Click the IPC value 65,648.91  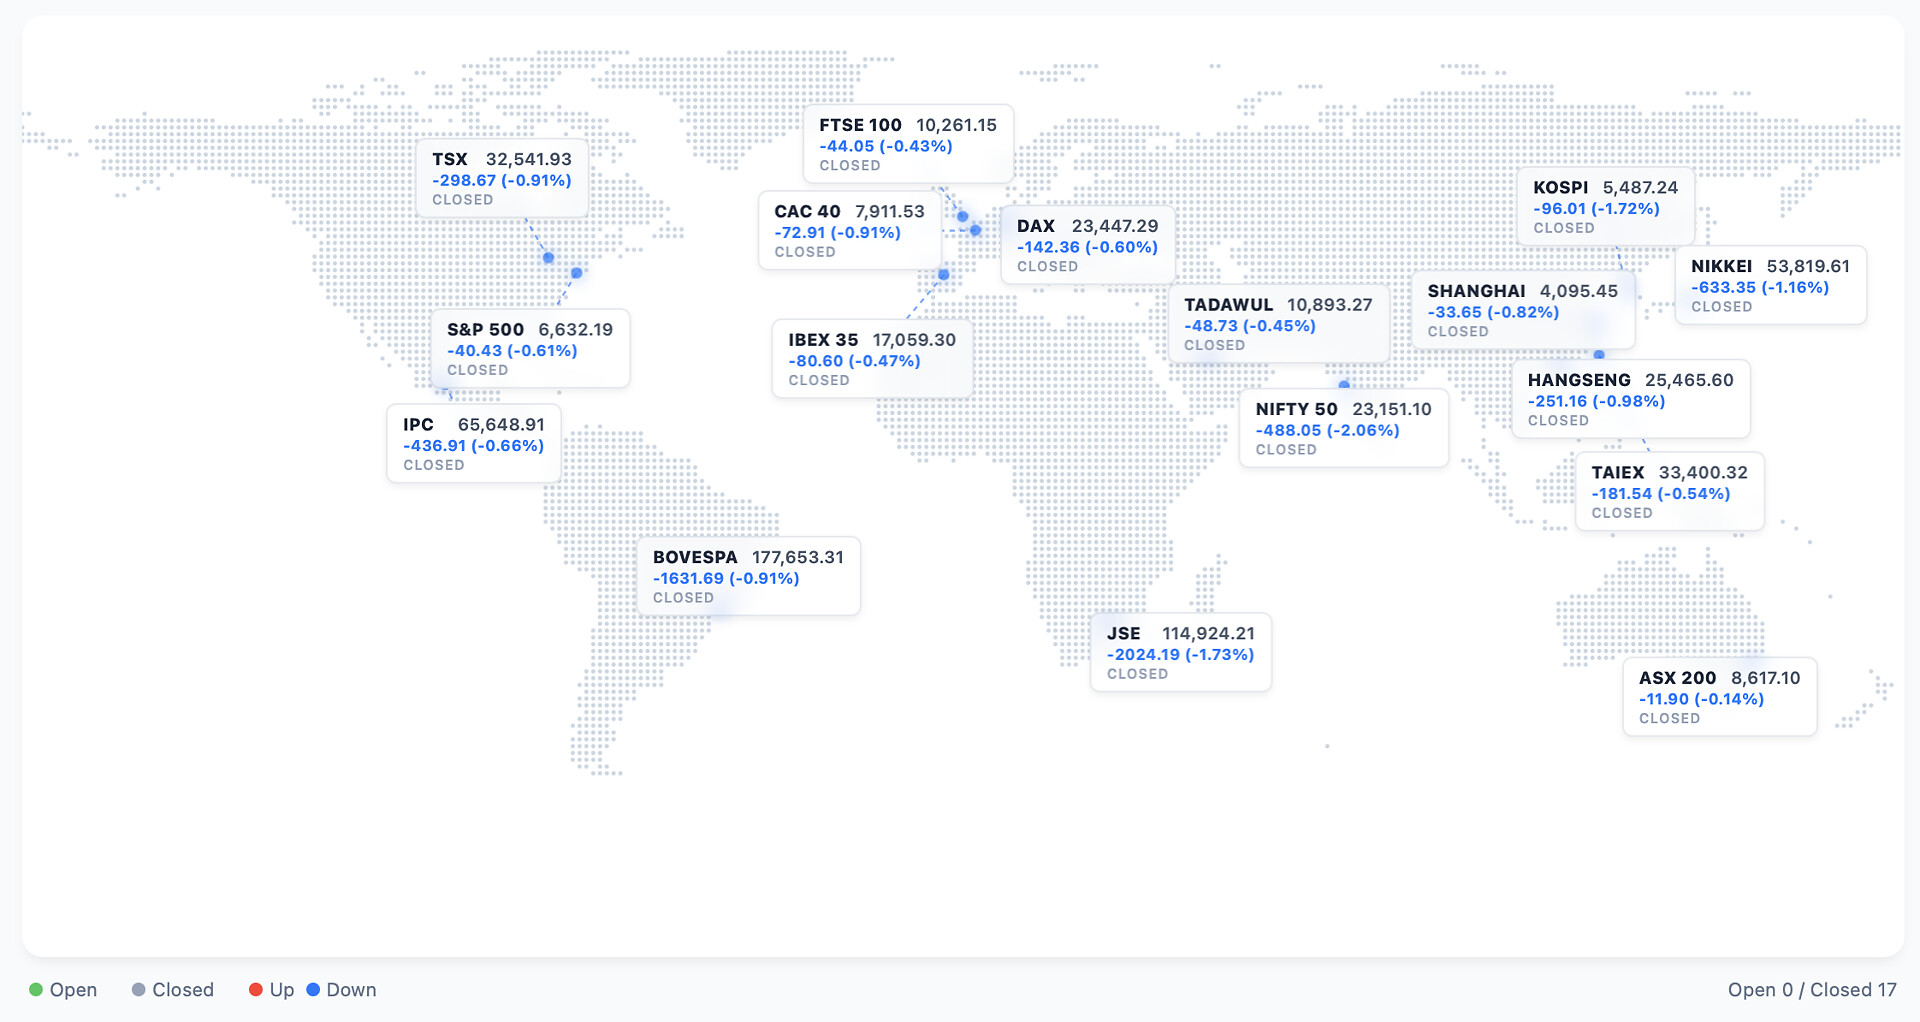click(x=501, y=425)
